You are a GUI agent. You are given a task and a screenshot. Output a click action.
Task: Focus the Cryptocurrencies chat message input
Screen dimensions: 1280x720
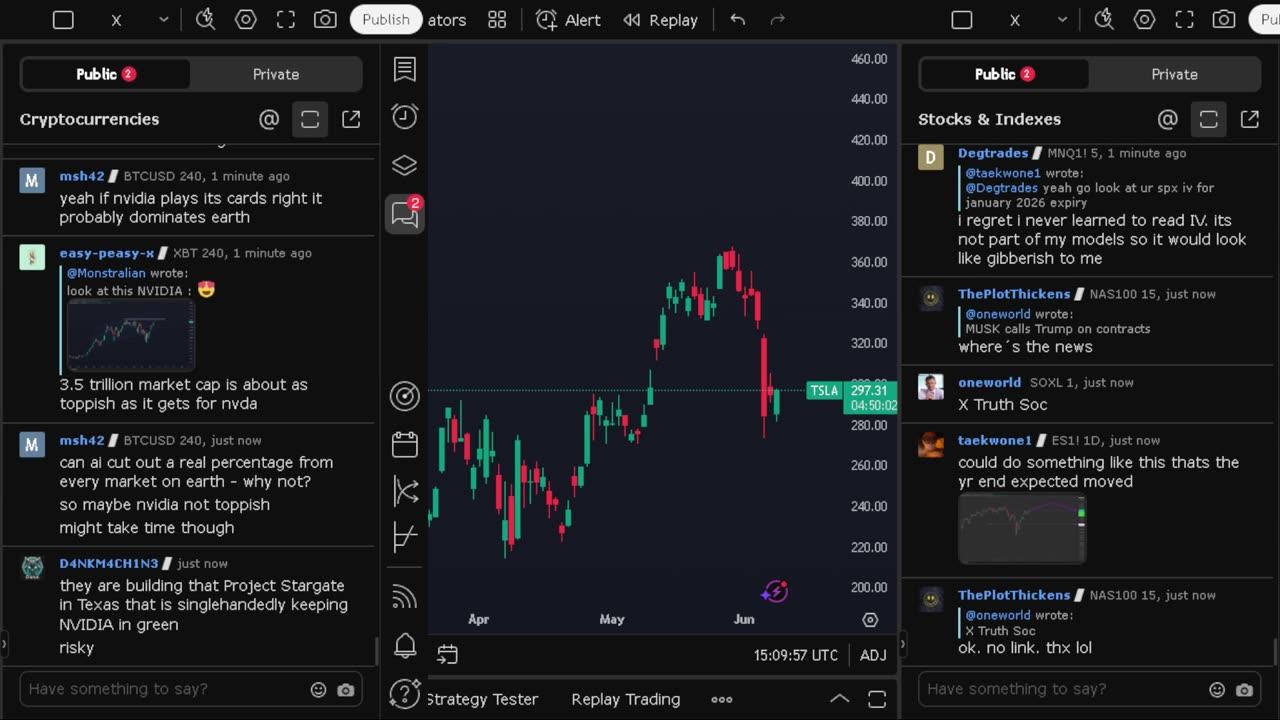click(165, 689)
